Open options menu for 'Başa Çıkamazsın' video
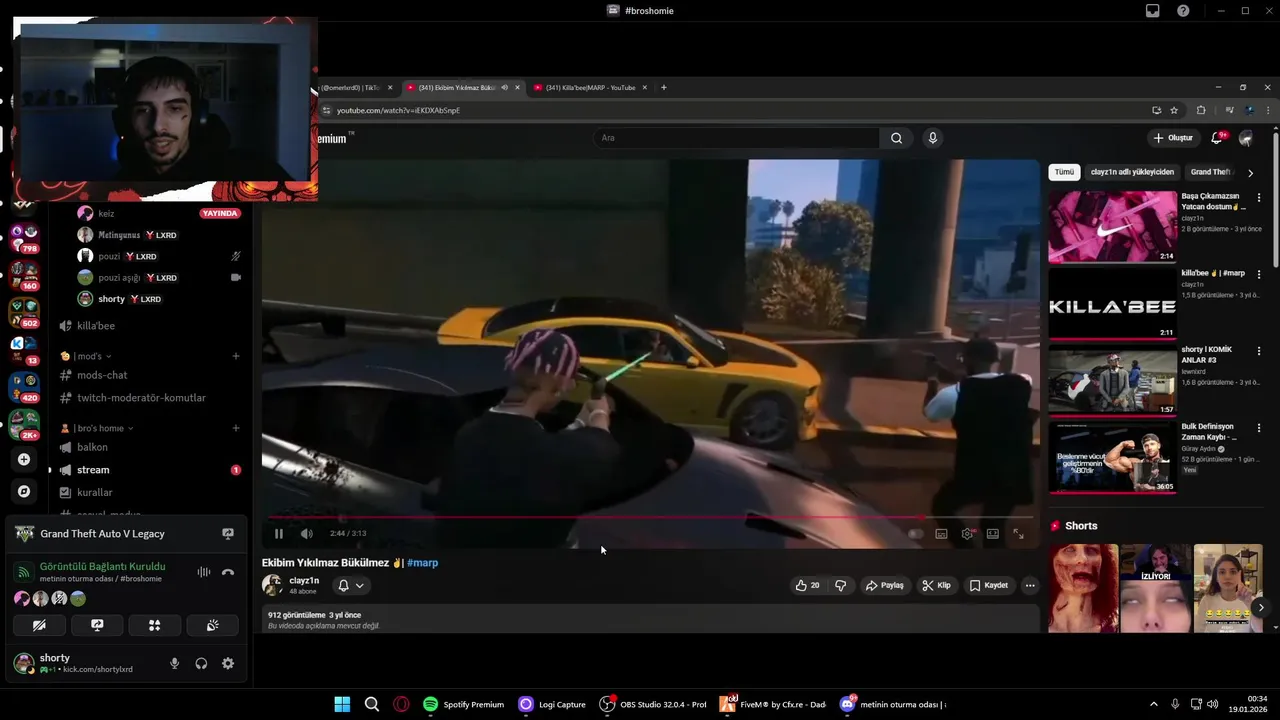The image size is (1280, 720). coord(1259,198)
